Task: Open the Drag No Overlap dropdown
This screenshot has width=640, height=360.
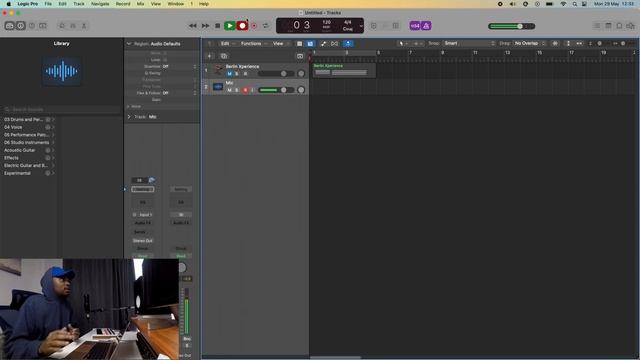Action: point(529,43)
